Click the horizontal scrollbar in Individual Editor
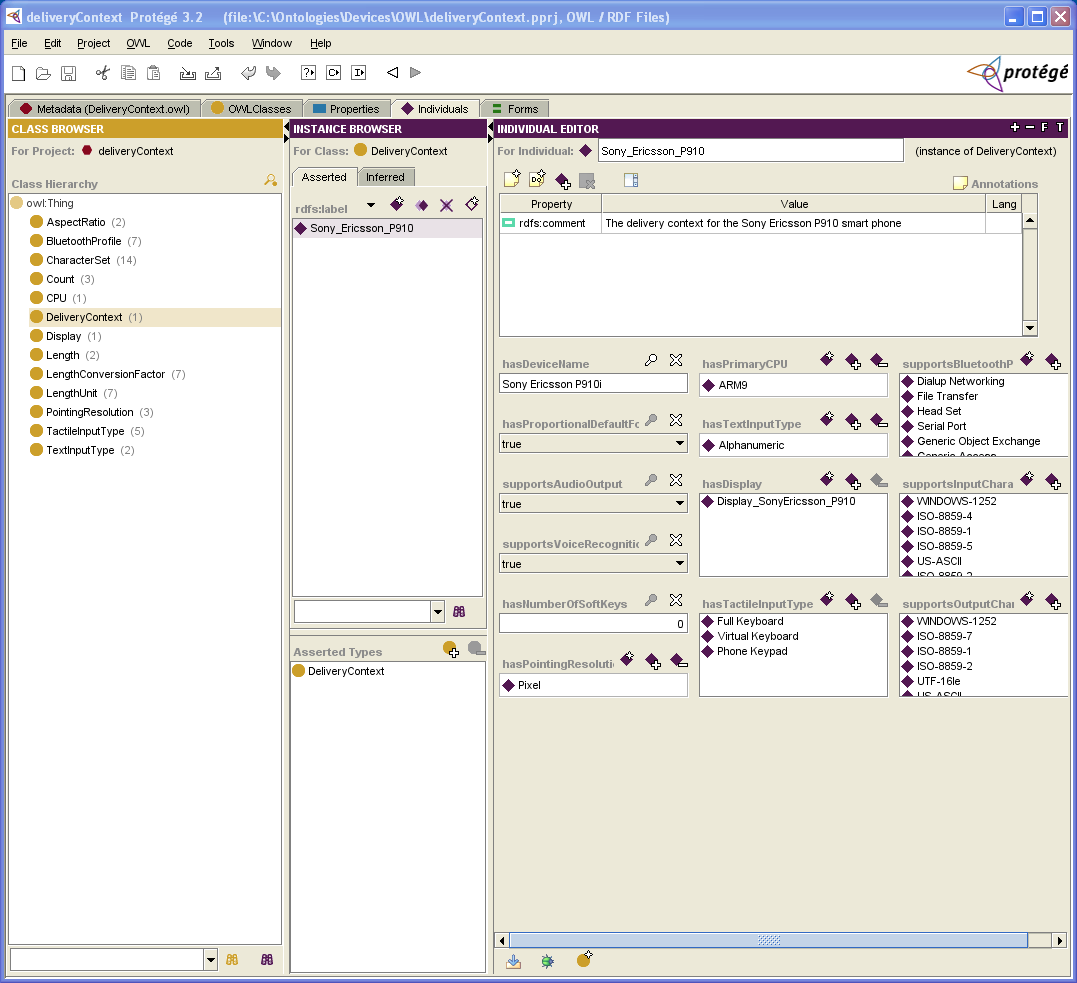 click(768, 940)
